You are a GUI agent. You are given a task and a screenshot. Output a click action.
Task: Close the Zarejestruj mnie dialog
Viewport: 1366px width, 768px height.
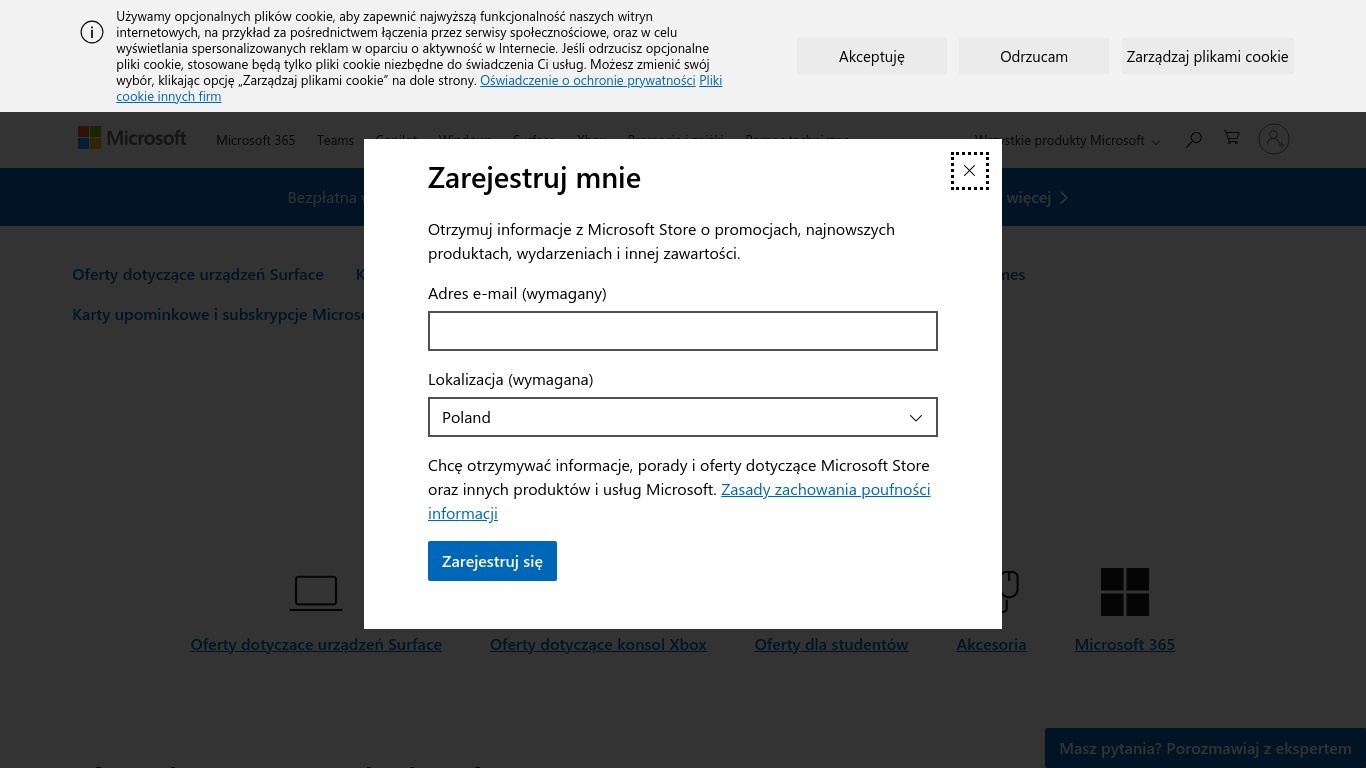[x=969, y=171]
